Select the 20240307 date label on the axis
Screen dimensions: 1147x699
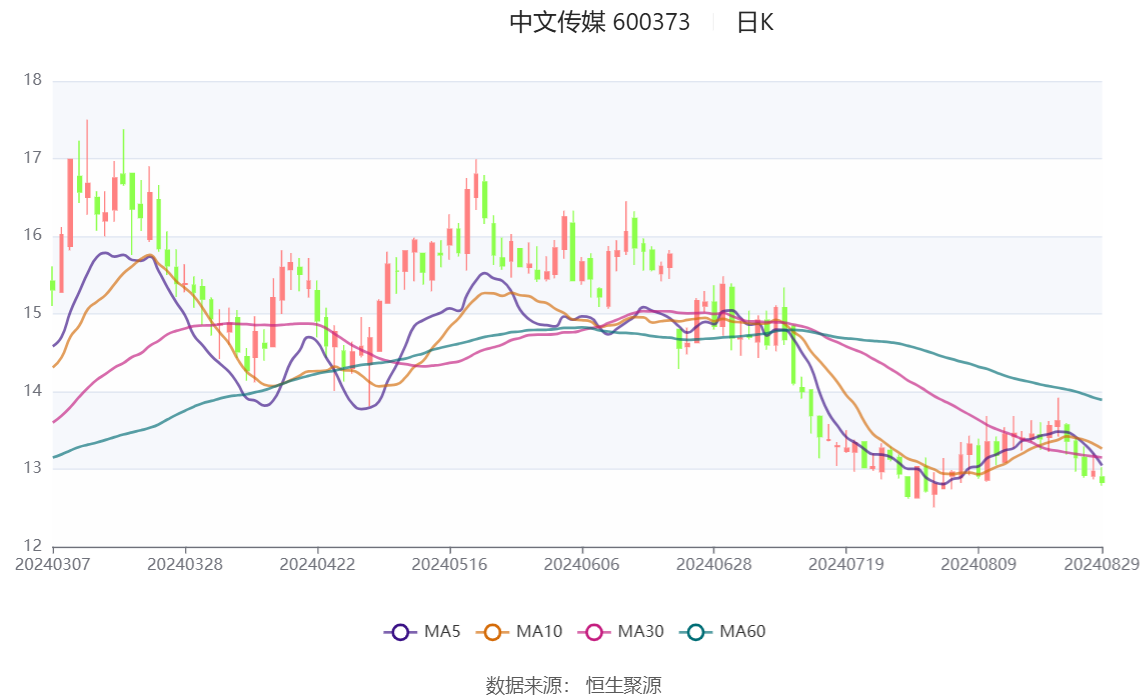tap(53, 564)
